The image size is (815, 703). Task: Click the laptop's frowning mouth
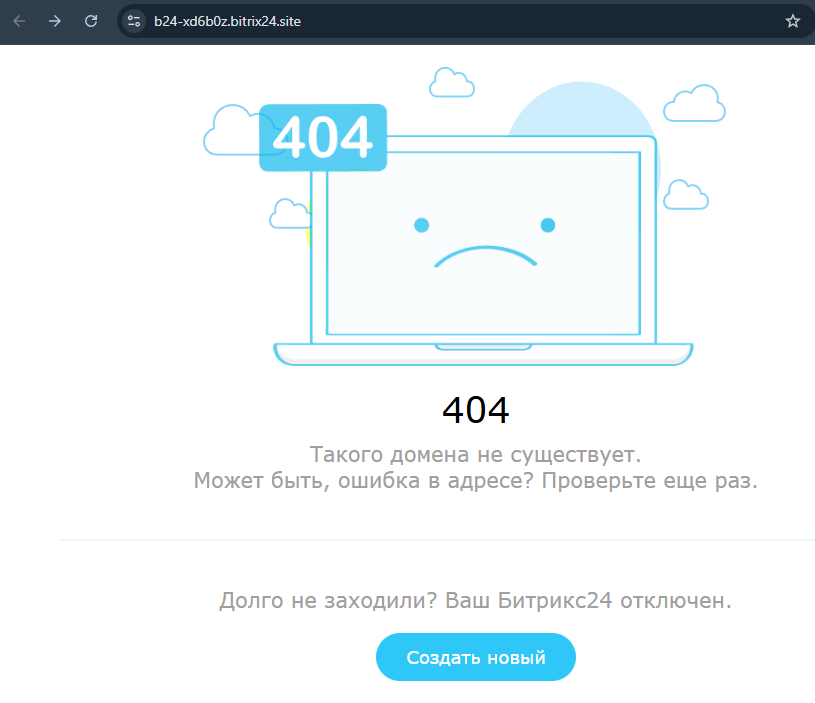(x=485, y=258)
